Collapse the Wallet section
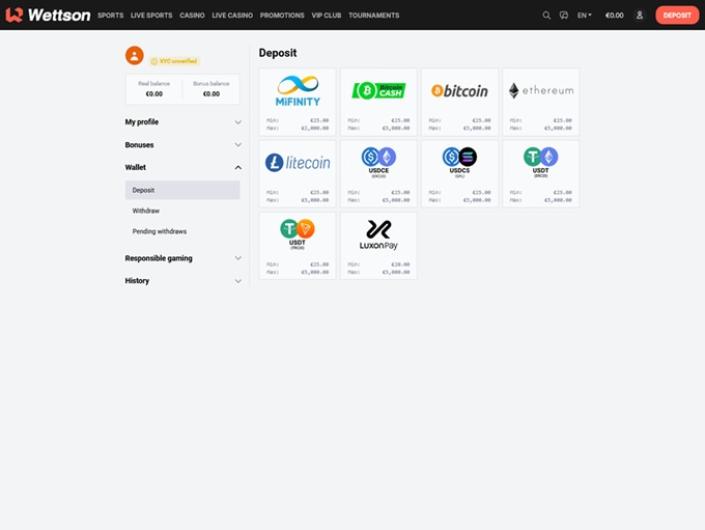 pyautogui.click(x=183, y=167)
